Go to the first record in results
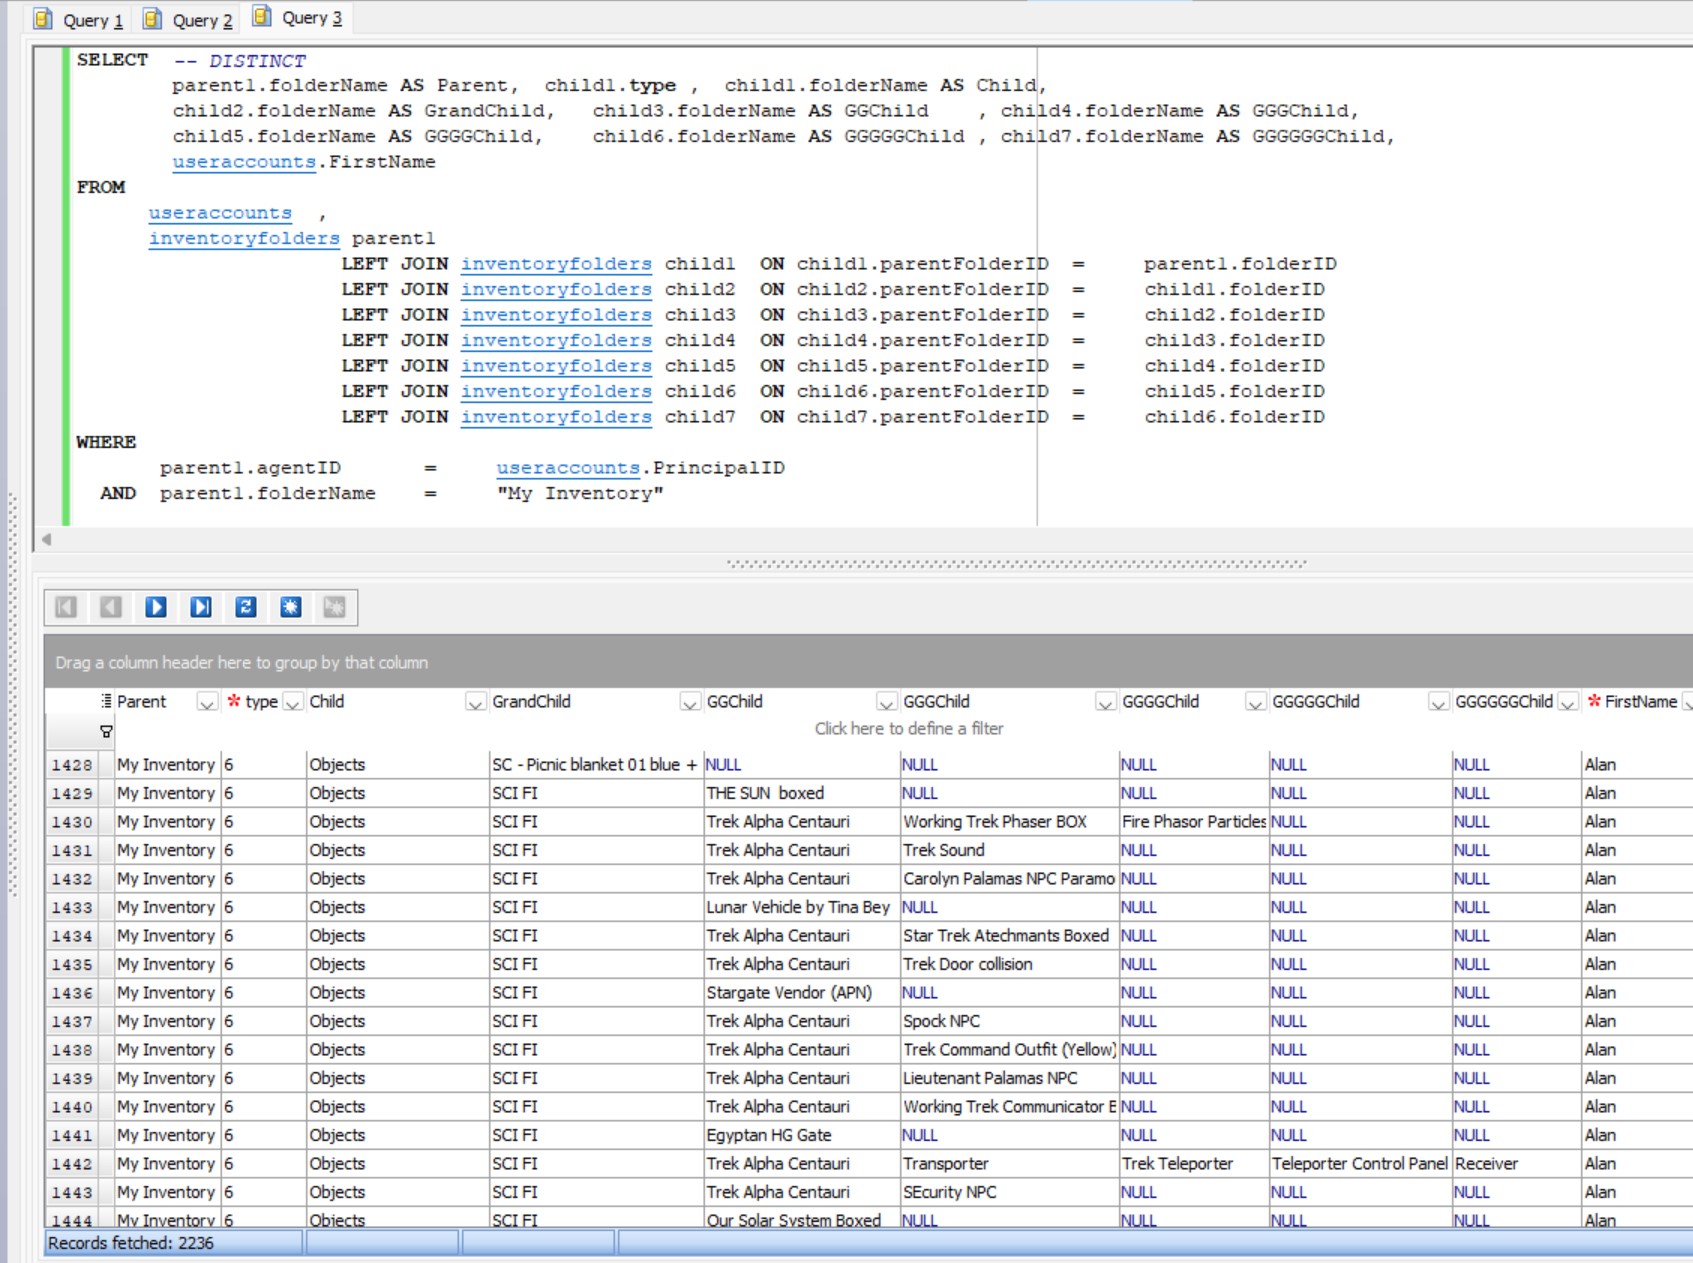Image resolution: width=1693 pixels, height=1263 pixels. [66, 607]
